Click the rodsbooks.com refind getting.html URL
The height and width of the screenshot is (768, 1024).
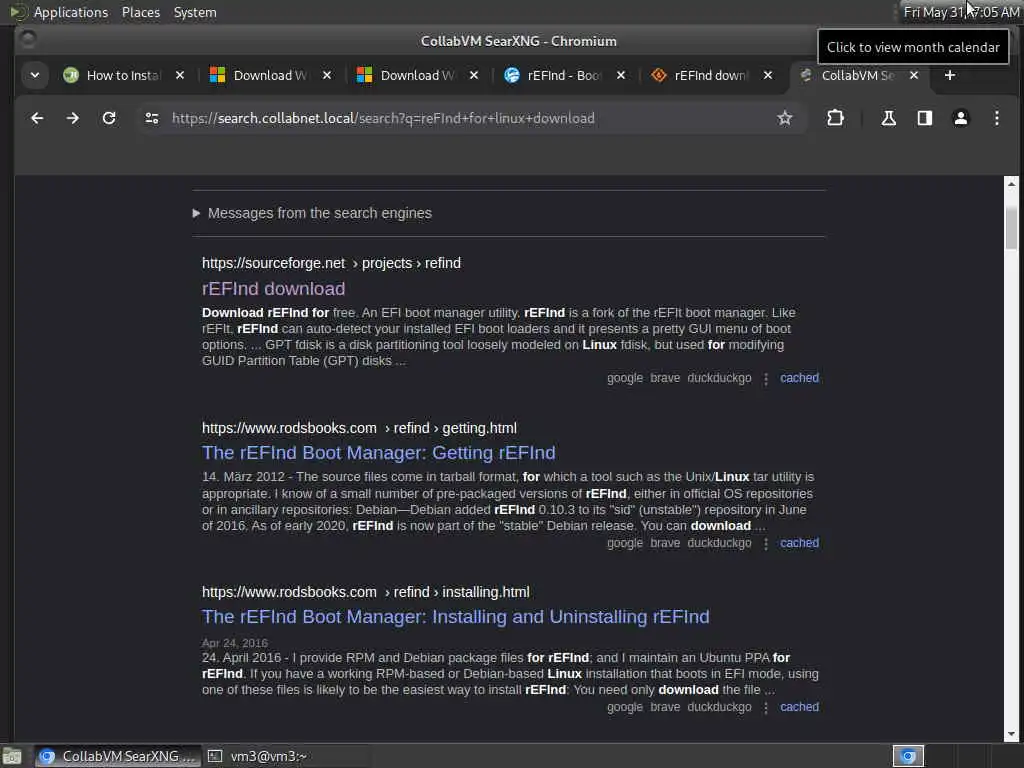[359, 428]
